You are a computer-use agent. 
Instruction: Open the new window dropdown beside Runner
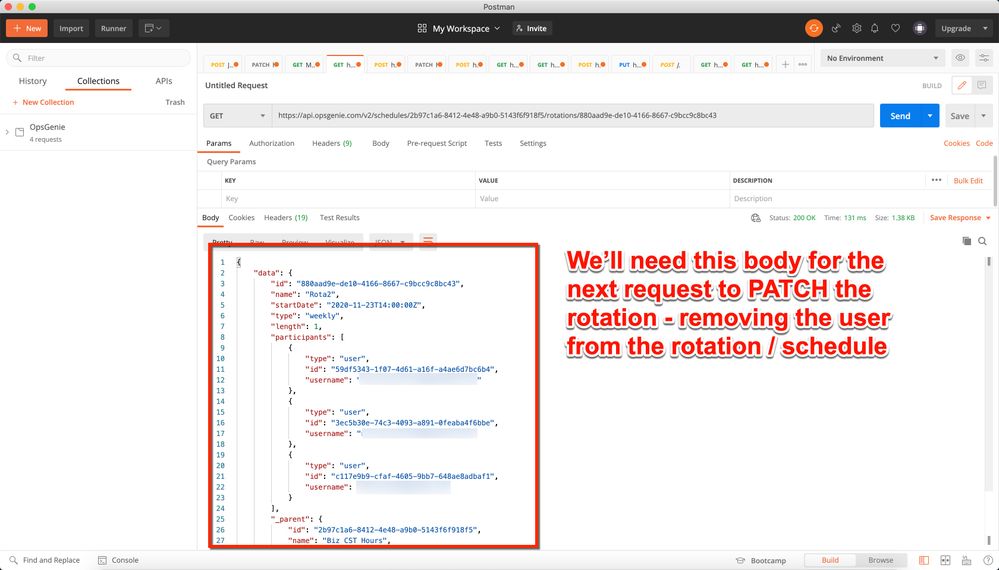coord(154,28)
